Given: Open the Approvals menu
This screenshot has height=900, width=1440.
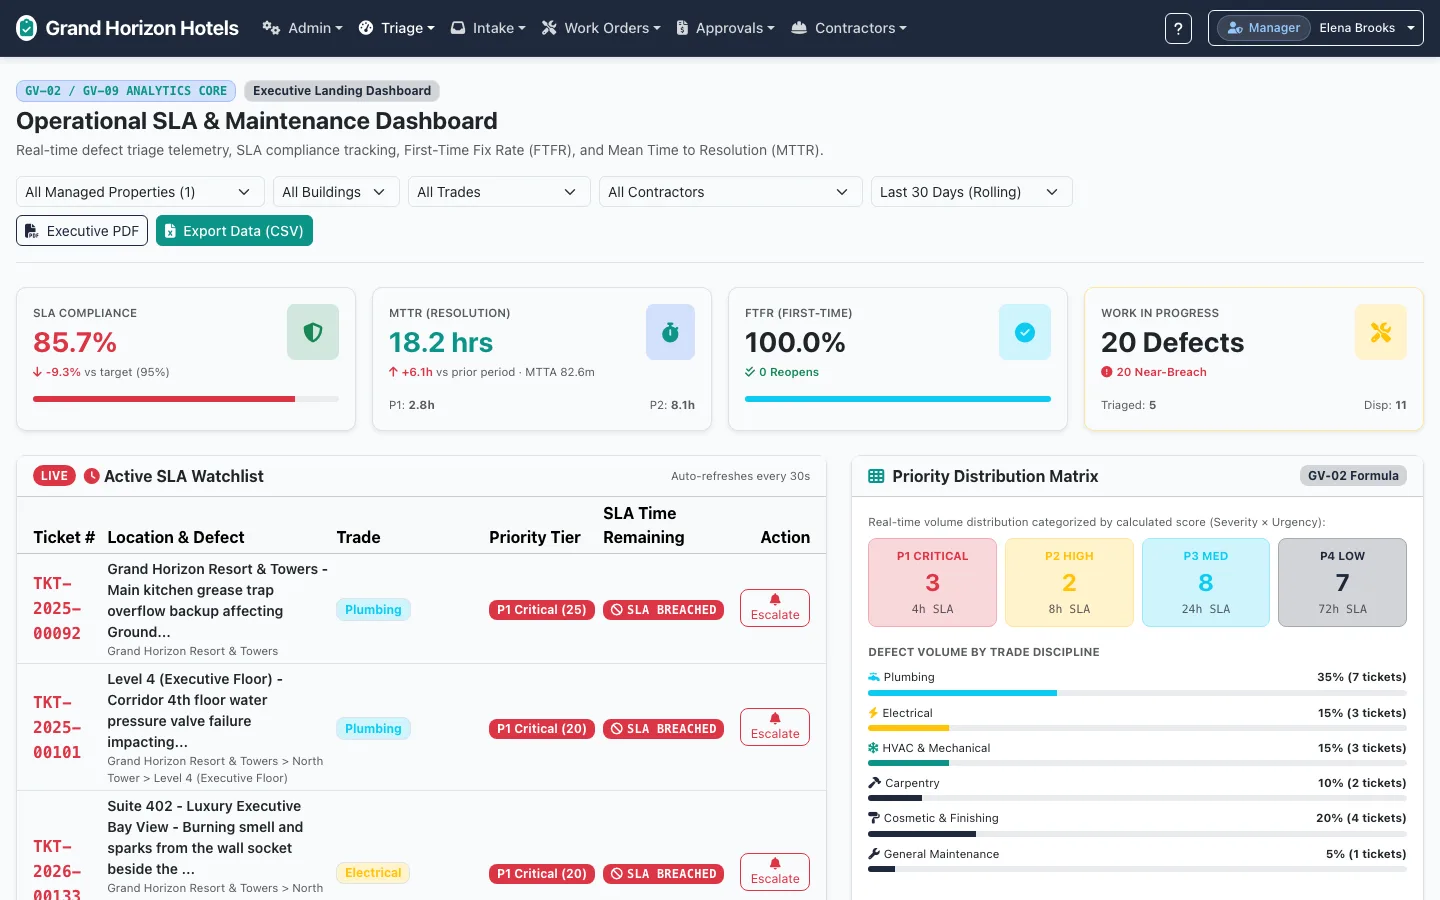Looking at the screenshot, I should pos(726,28).
